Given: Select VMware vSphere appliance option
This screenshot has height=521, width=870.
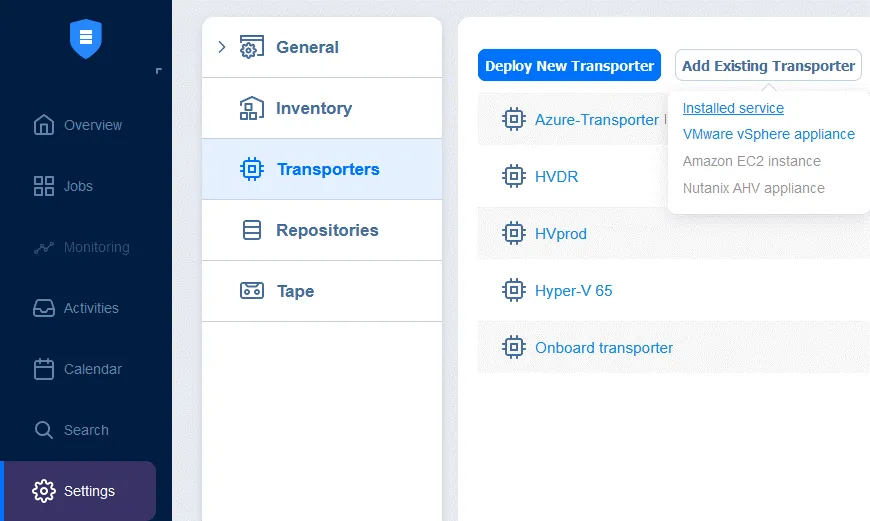Looking at the screenshot, I should (768, 134).
